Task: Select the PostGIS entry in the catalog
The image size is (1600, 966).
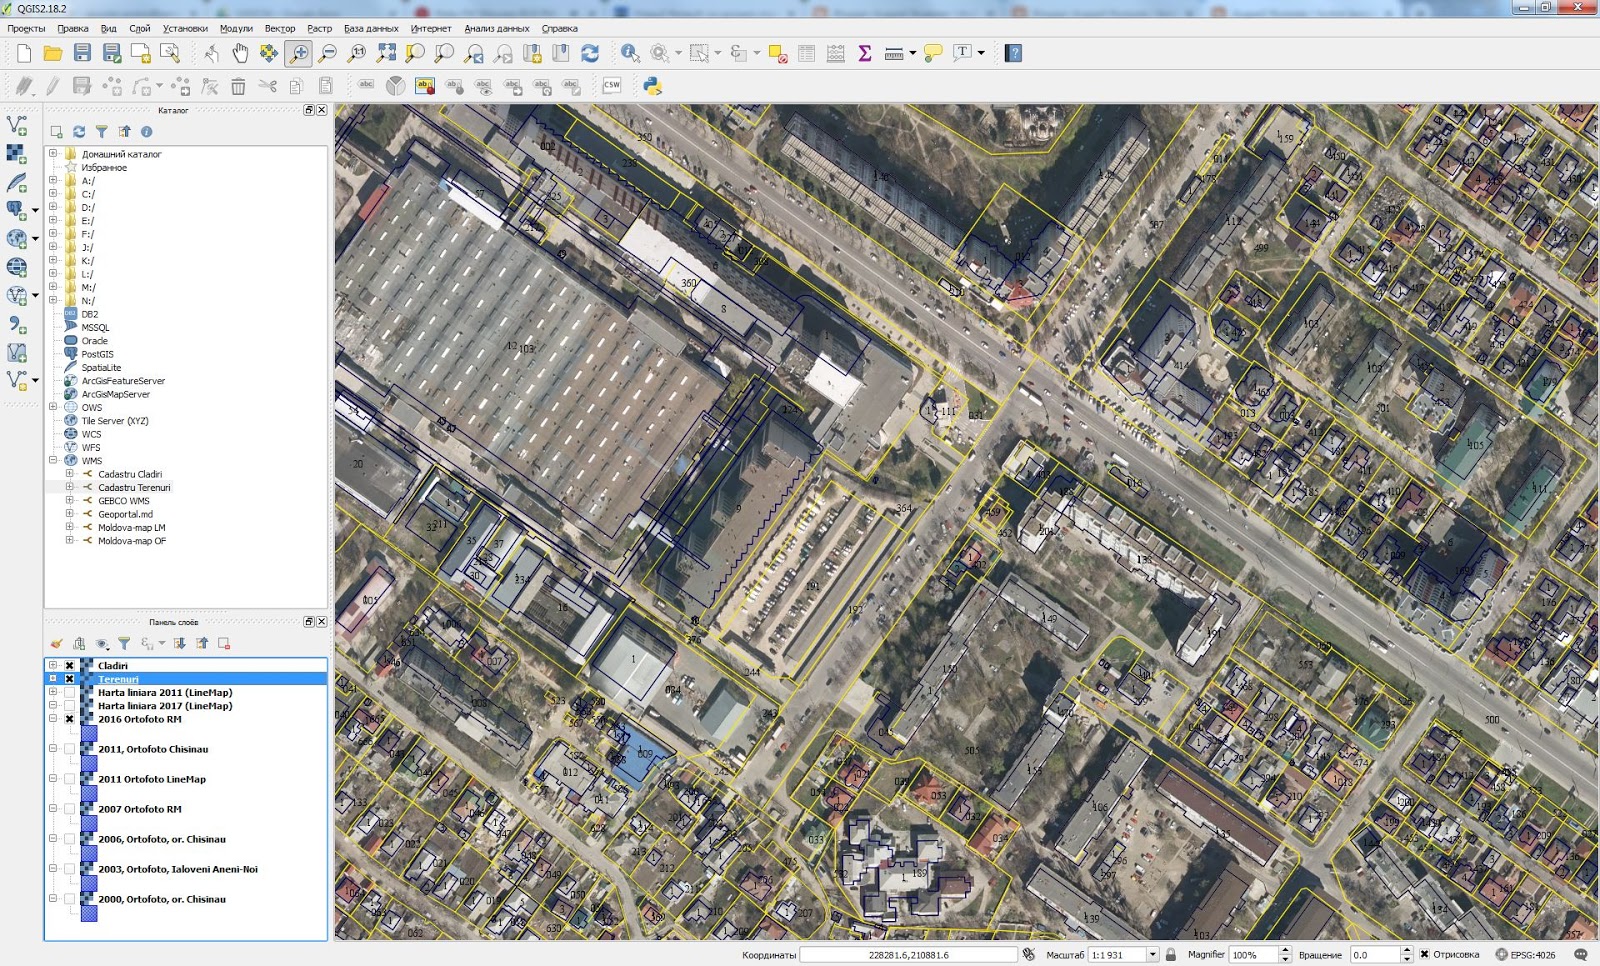Action: pos(97,354)
